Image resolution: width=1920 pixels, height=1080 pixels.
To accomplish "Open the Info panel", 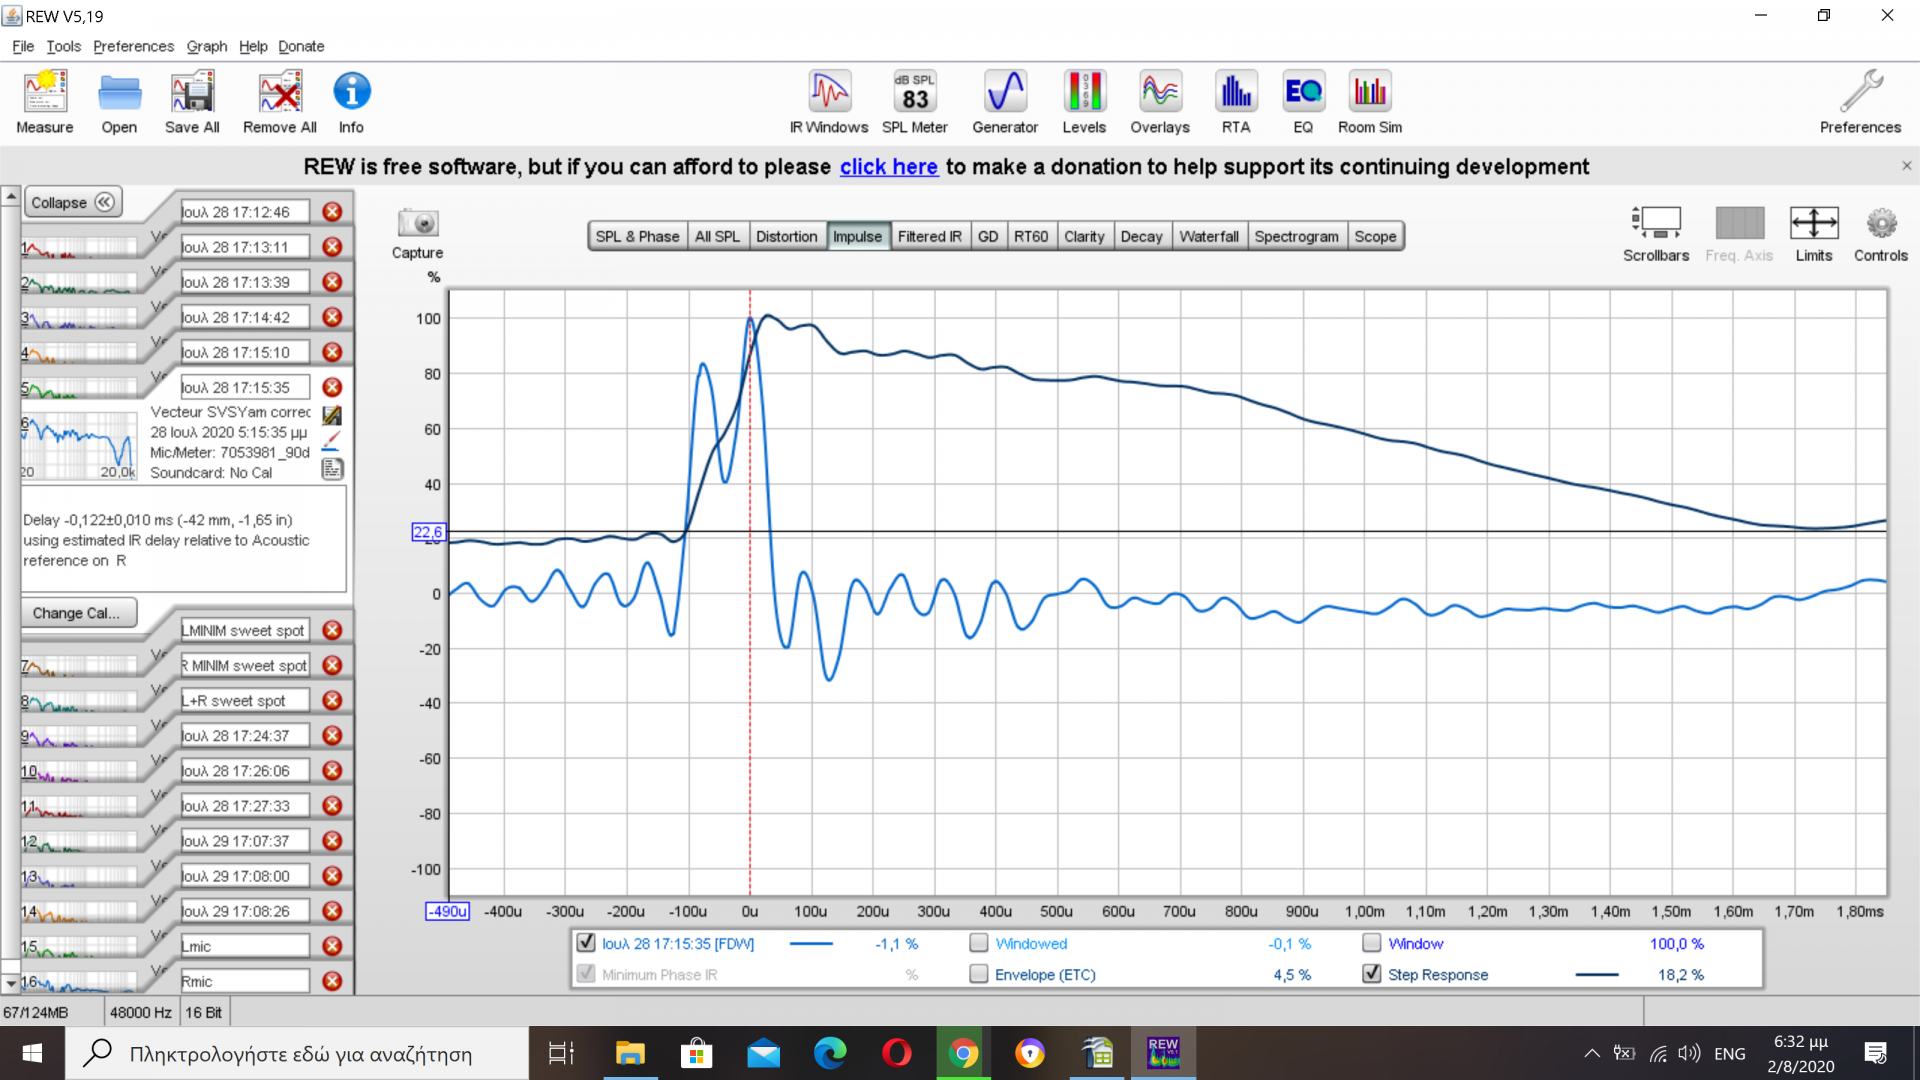I will pyautogui.click(x=351, y=101).
